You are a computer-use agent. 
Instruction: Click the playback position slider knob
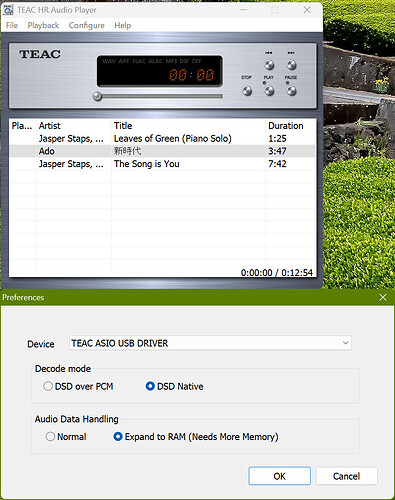tap(97, 96)
